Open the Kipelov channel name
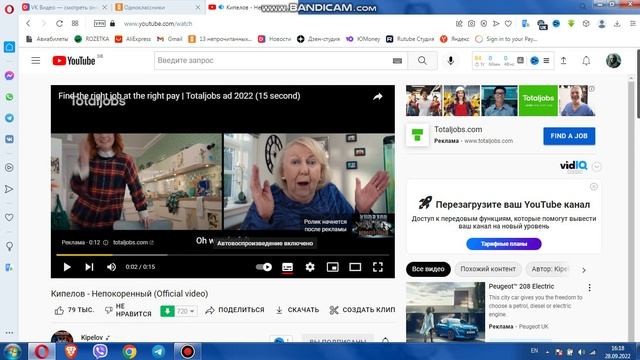This screenshot has height=360, width=640. click(x=92, y=338)
